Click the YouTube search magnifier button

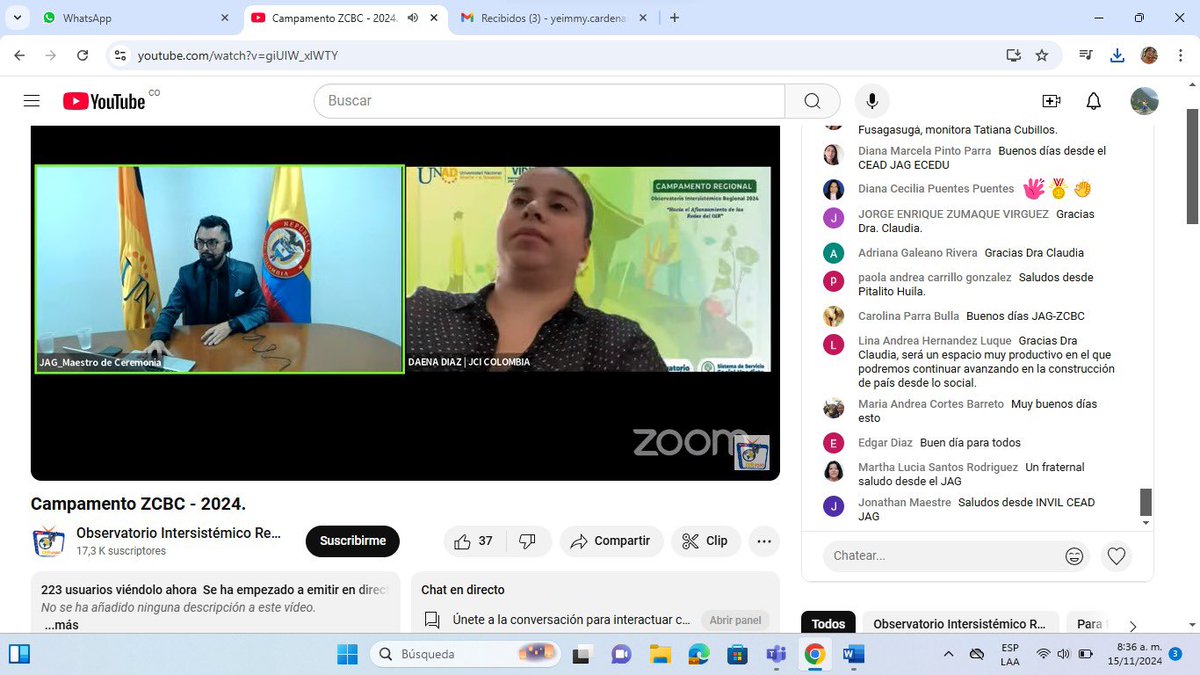click(x=812, y=101)
